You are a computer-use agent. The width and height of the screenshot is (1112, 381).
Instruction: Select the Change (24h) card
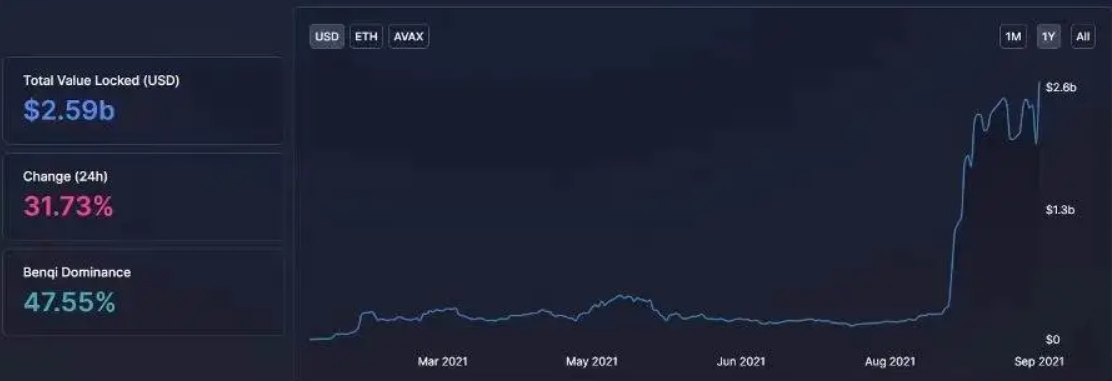tap(143, 197)
